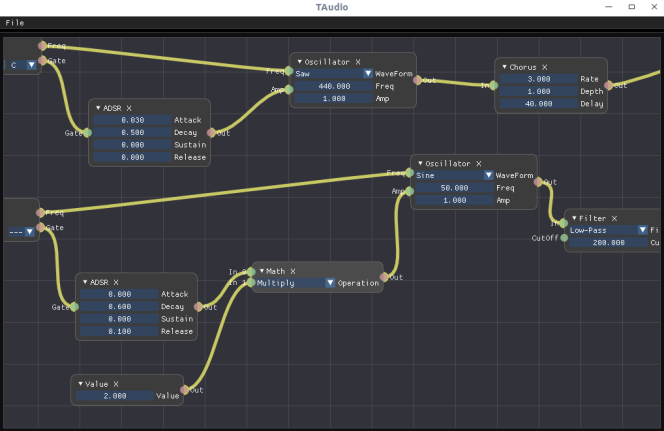Collapse the Math node

point(262,271)
